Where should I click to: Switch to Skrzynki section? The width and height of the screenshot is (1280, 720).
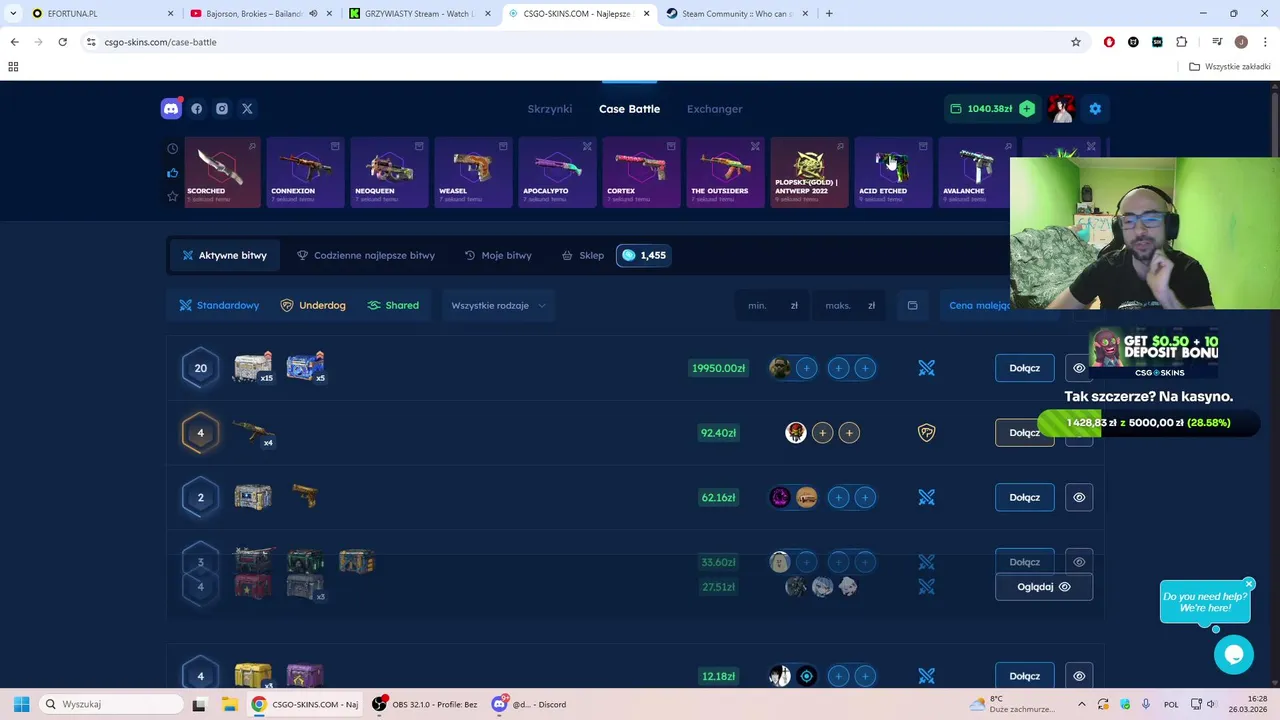point(550,109)
